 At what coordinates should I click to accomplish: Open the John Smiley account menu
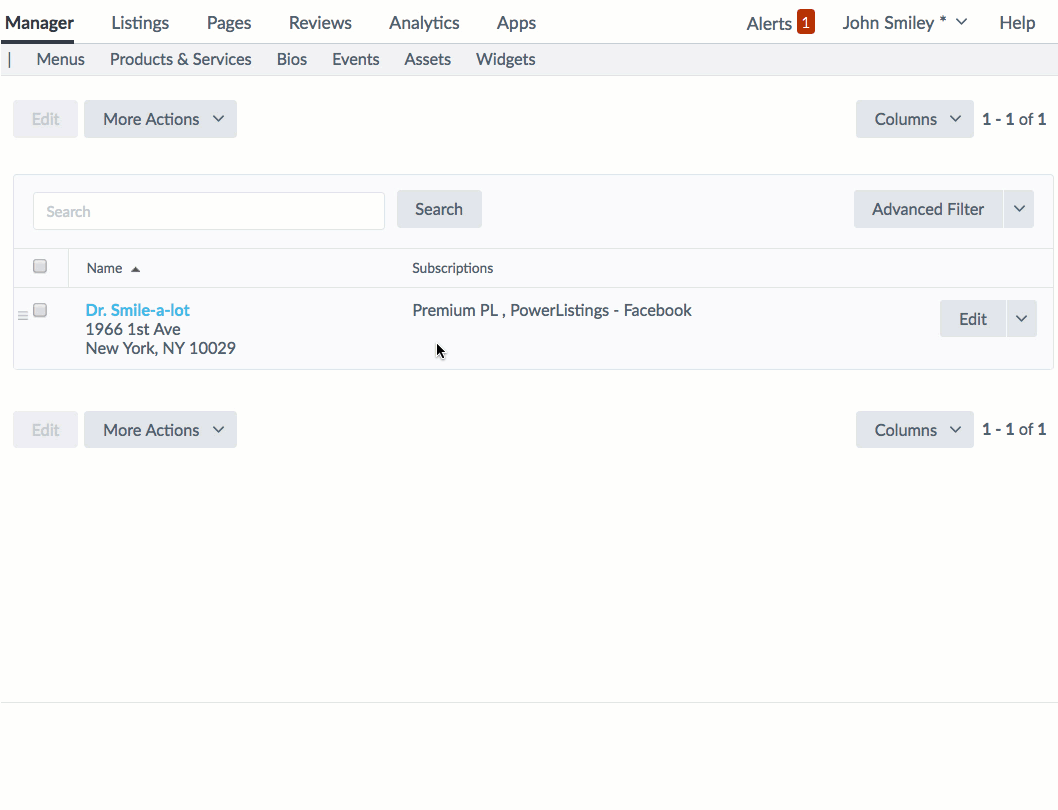903,21
